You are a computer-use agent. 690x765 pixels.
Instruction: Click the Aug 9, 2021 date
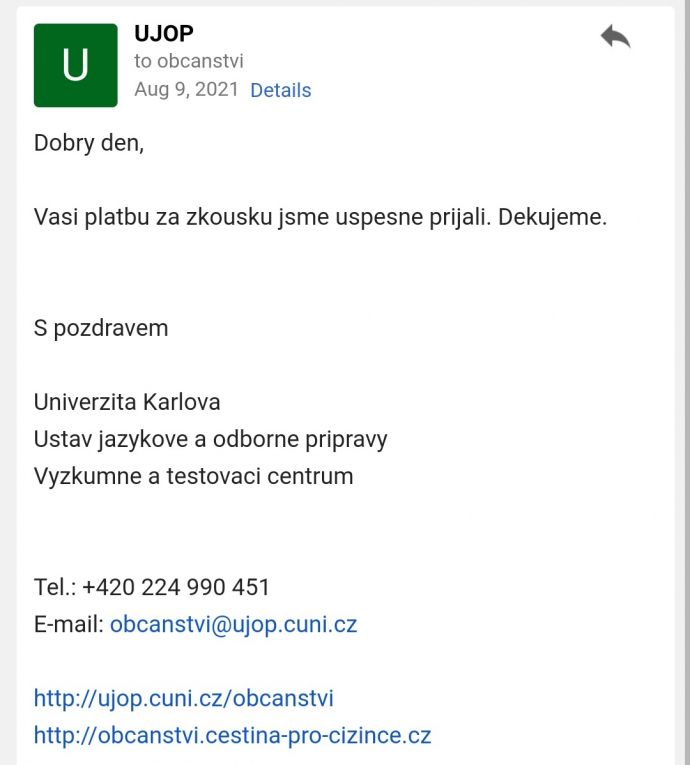[x=187, y=89]
